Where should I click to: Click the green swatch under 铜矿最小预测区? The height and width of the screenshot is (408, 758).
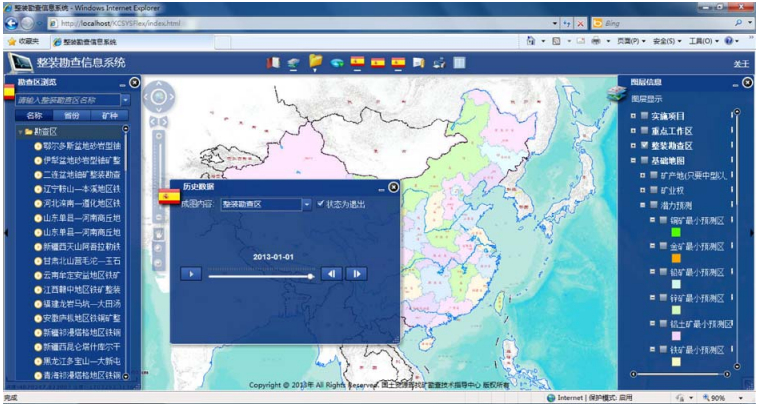(676, 233)
